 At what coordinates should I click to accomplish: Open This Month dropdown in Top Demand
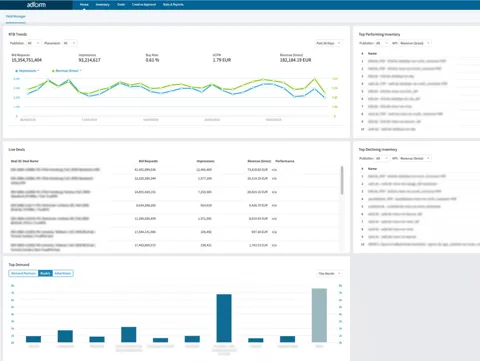(x=329, y=273)
